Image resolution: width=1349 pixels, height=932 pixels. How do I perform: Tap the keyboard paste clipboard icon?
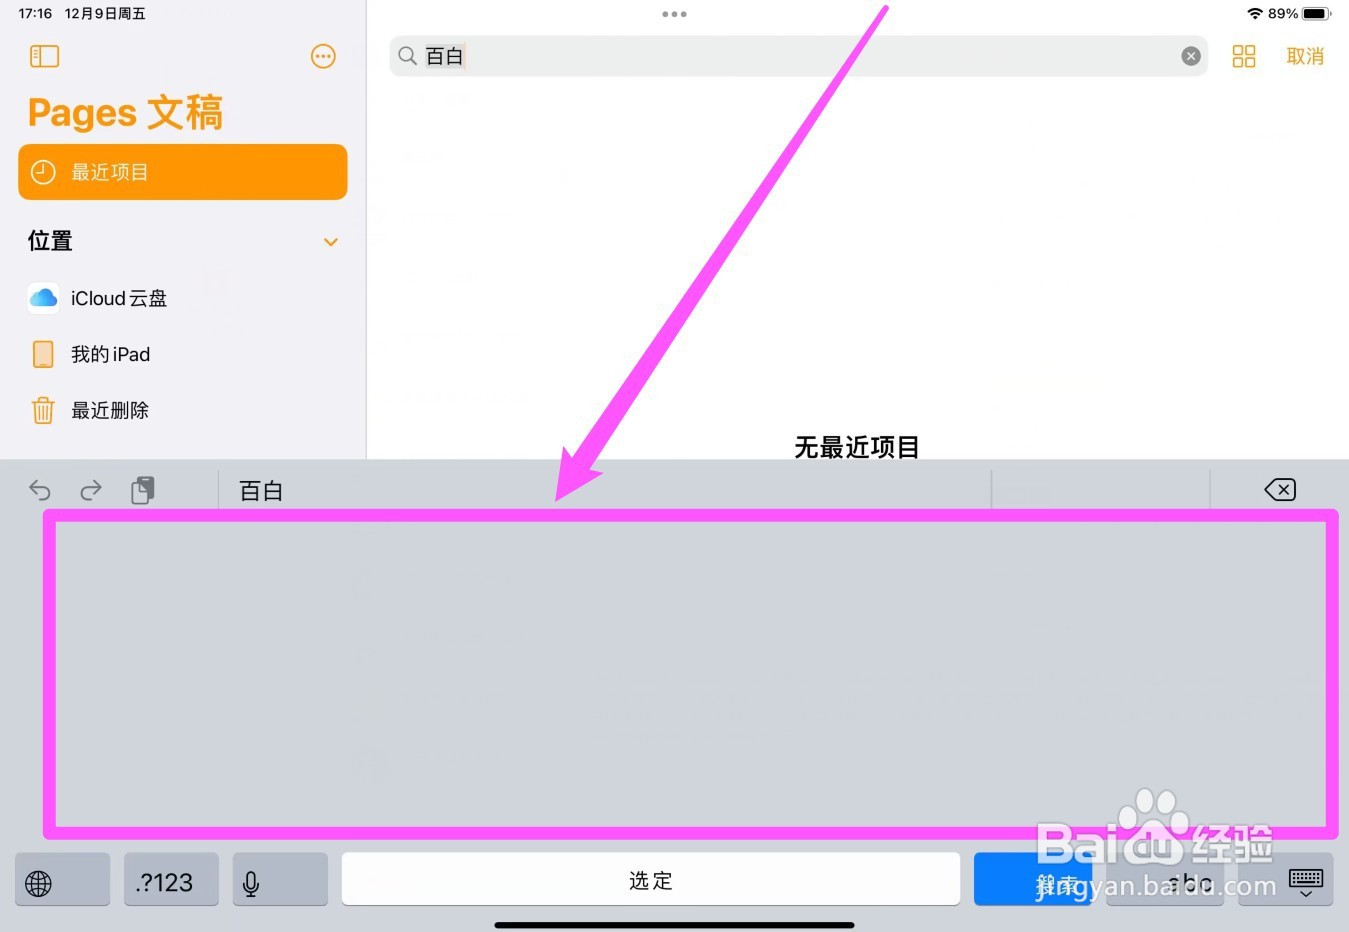pos(143,490)
